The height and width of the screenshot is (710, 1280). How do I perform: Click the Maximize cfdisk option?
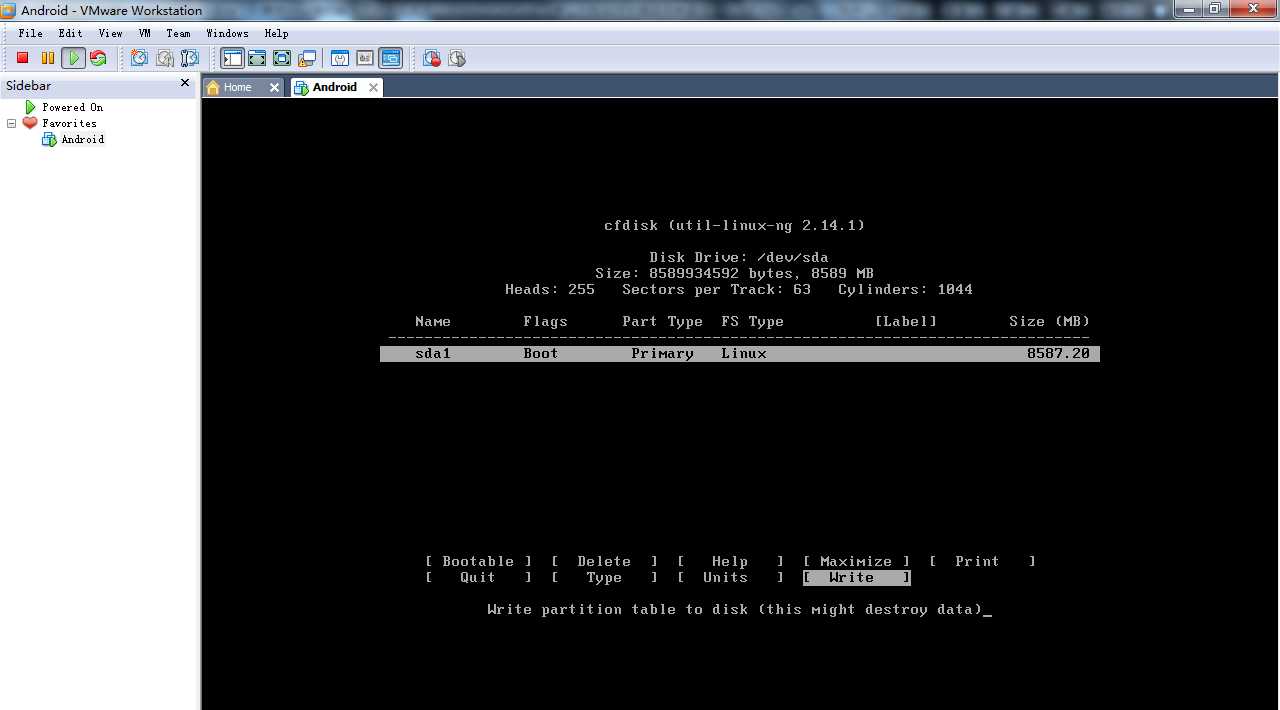coord(856,562)
